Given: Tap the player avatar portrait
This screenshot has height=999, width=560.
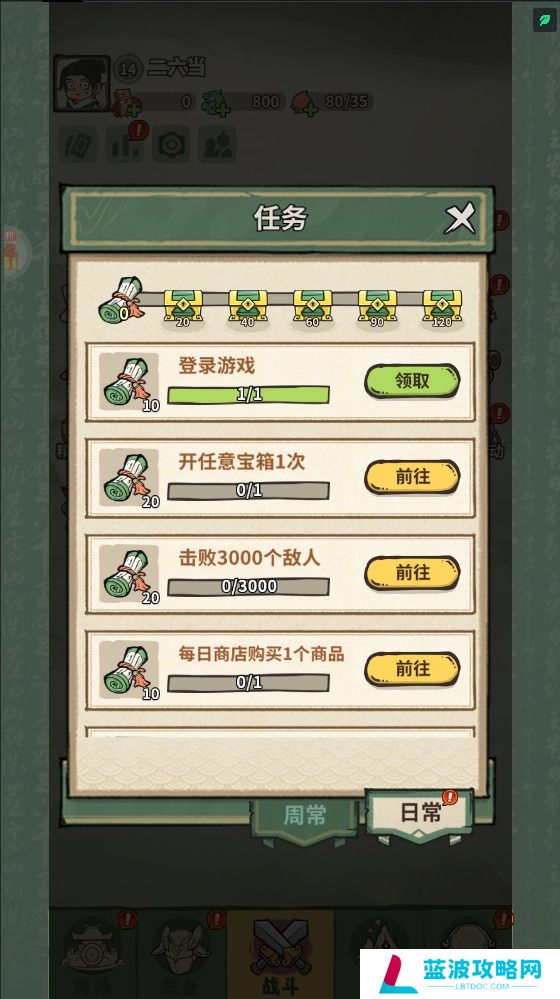Looking at the screenshot, I should click(81, 83).
